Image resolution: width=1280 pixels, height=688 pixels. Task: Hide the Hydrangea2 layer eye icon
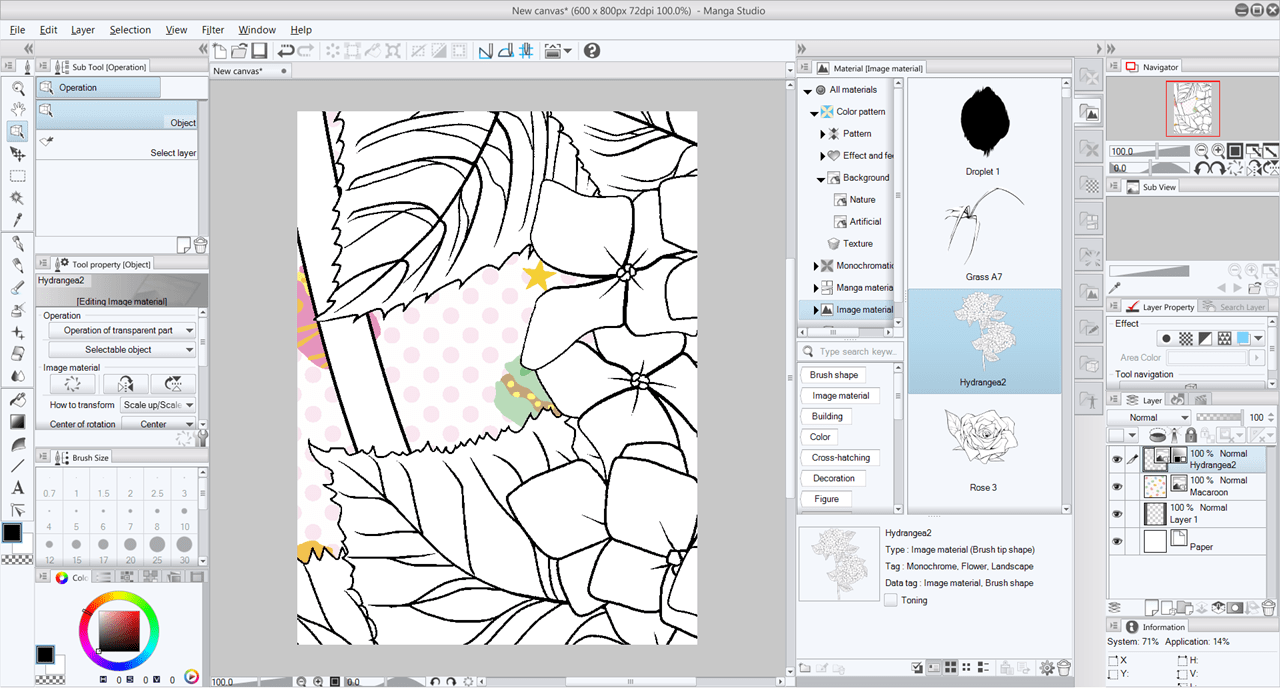click(x=1117, y=459)
